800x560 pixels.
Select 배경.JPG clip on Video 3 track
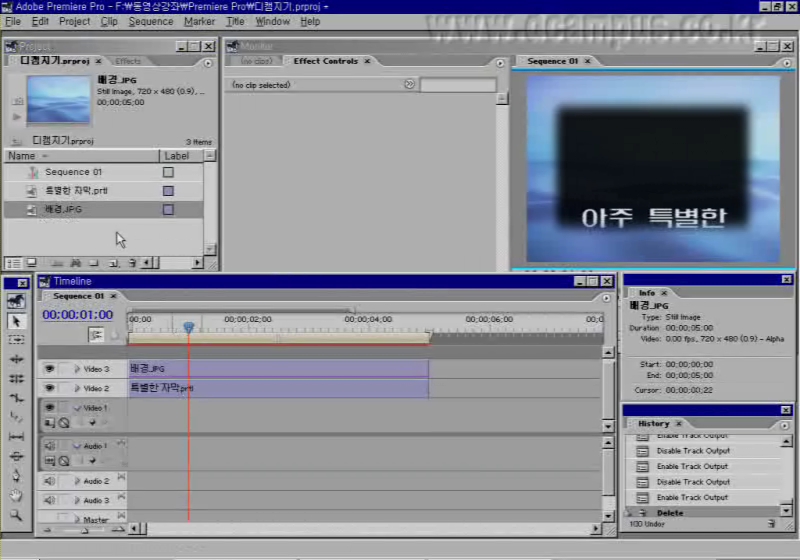(x=278, y=368)
